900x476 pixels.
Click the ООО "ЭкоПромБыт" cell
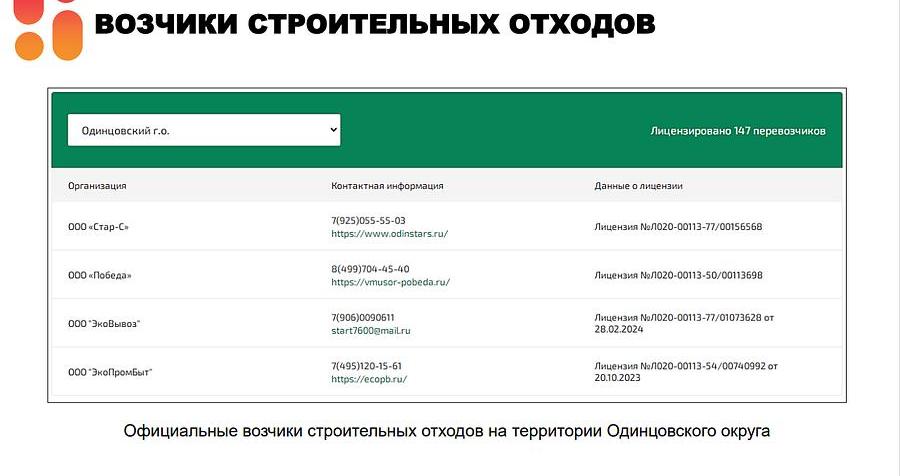click(x=110, y=372)
